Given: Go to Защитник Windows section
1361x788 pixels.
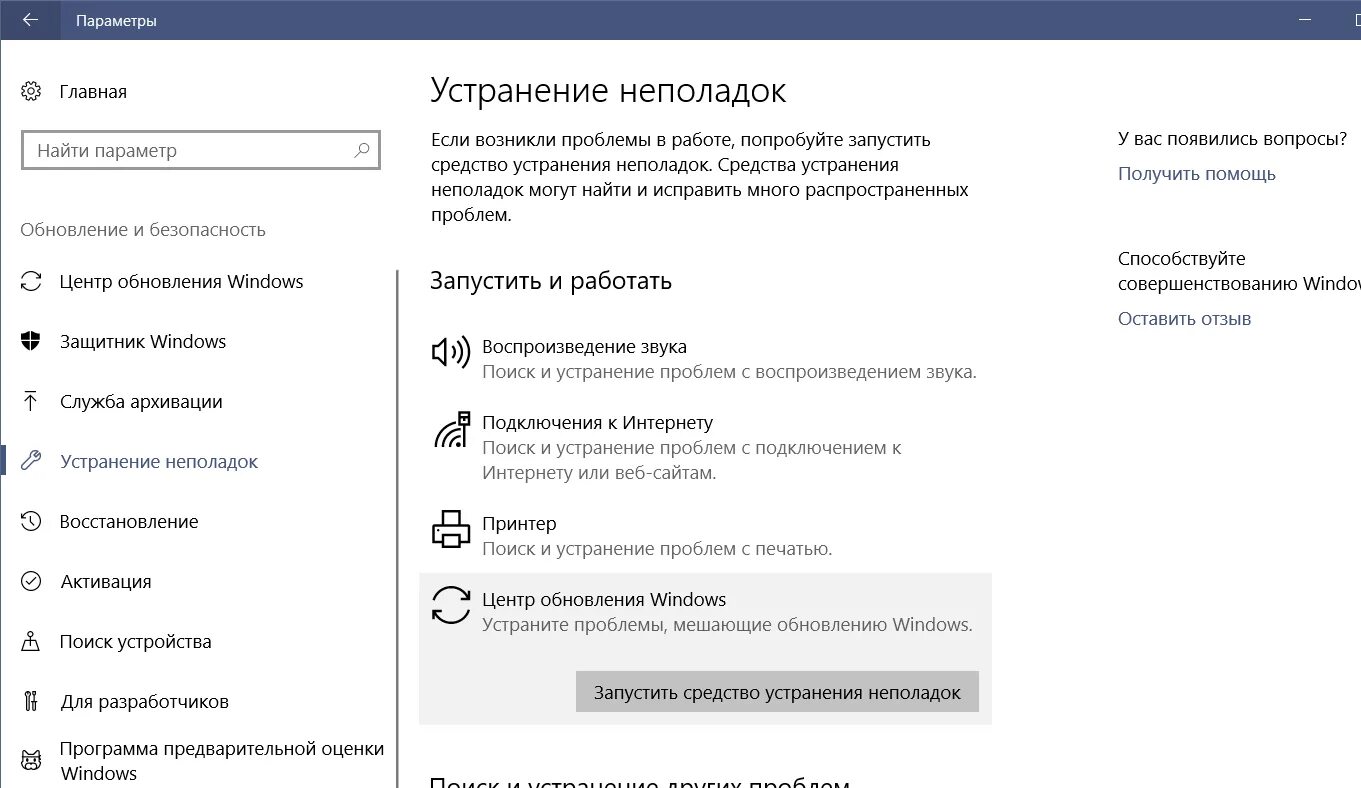Looking at the screenshot, I should pyautogui.click(x=143, y=342).
